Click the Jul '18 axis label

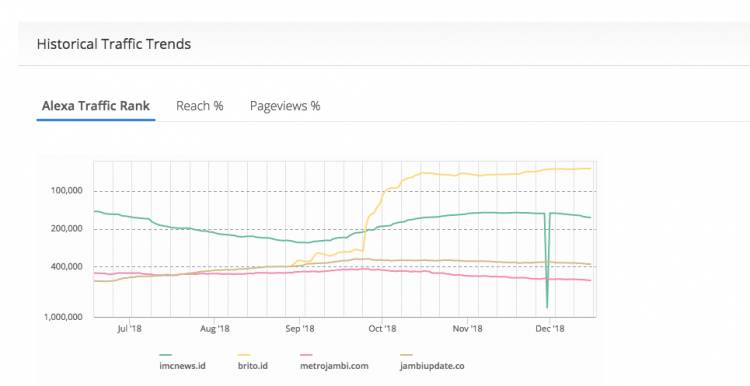pyautogui.click(x=129, y=329)
